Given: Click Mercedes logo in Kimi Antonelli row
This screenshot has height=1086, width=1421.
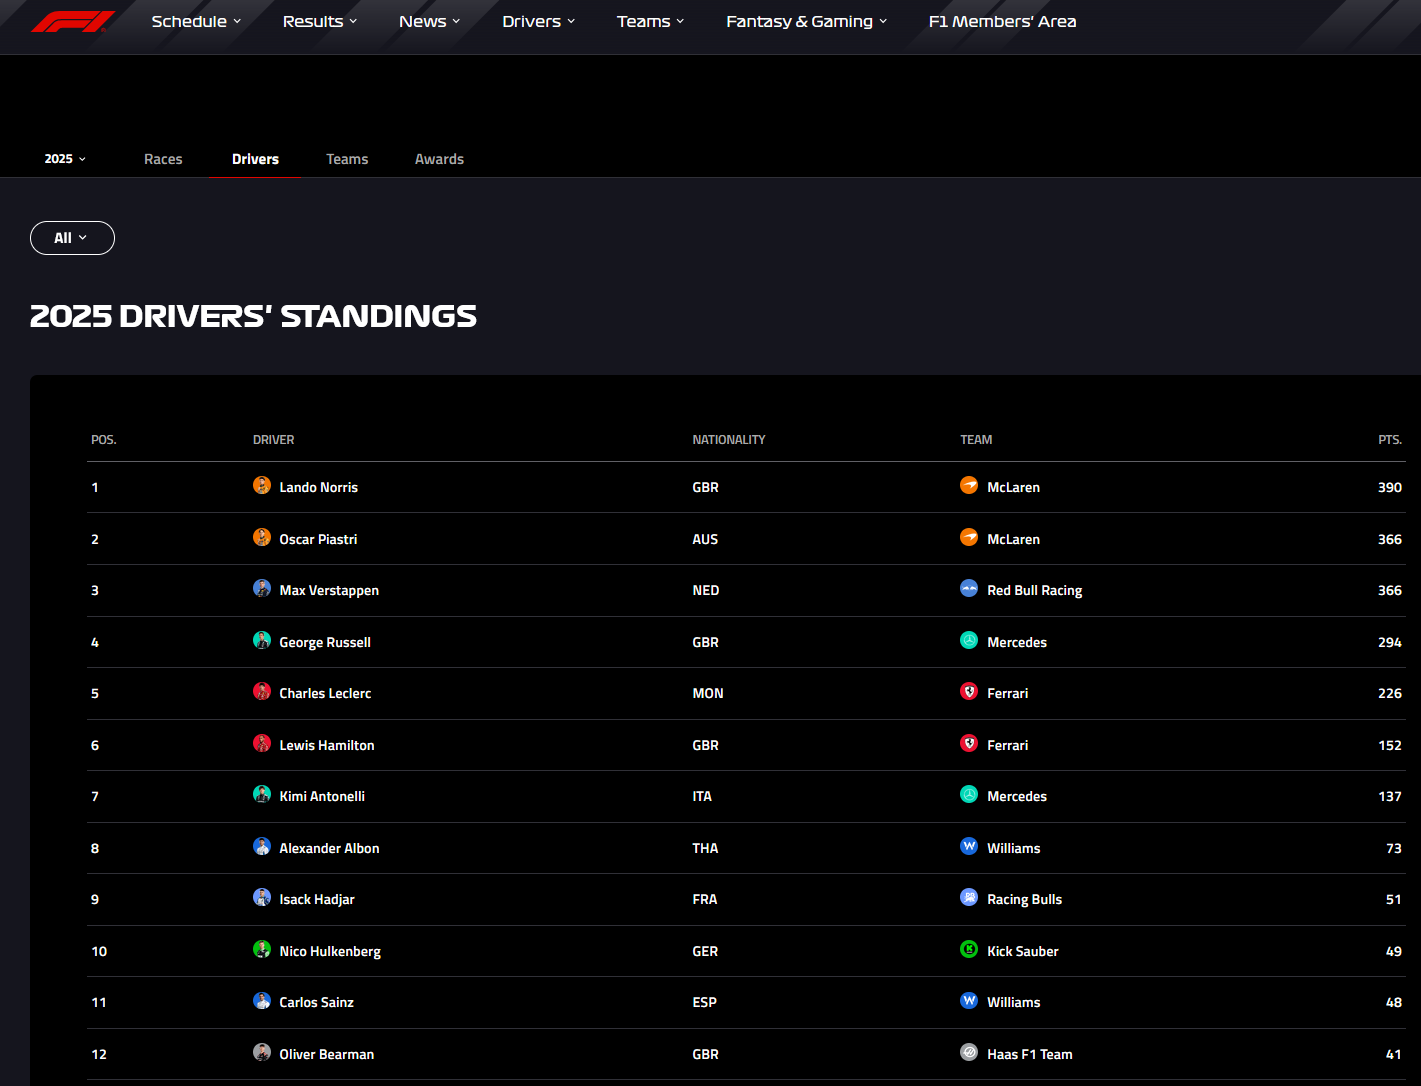Looking at the screenshot, I should point(969,795).
